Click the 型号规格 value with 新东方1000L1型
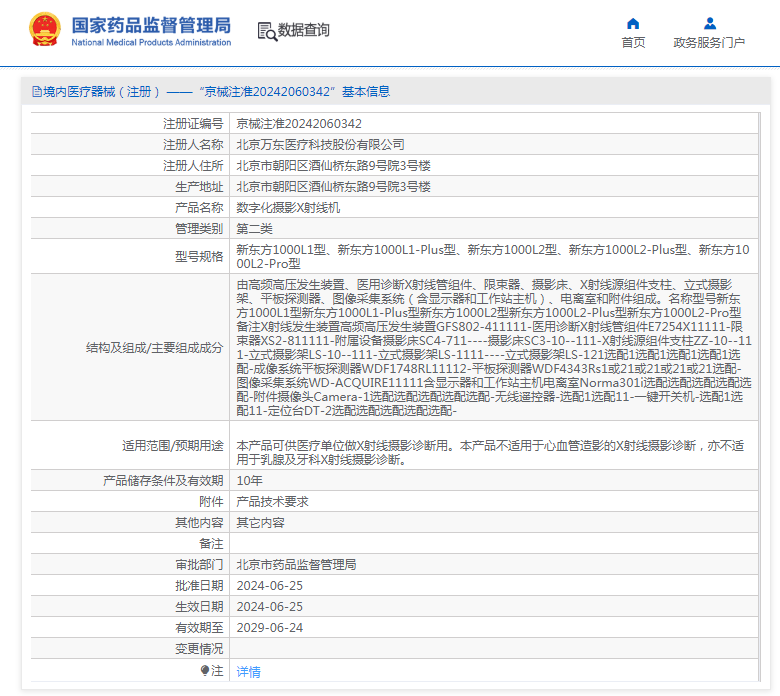Viewport: 780px width, 696px height. click(x=493, y=256)
